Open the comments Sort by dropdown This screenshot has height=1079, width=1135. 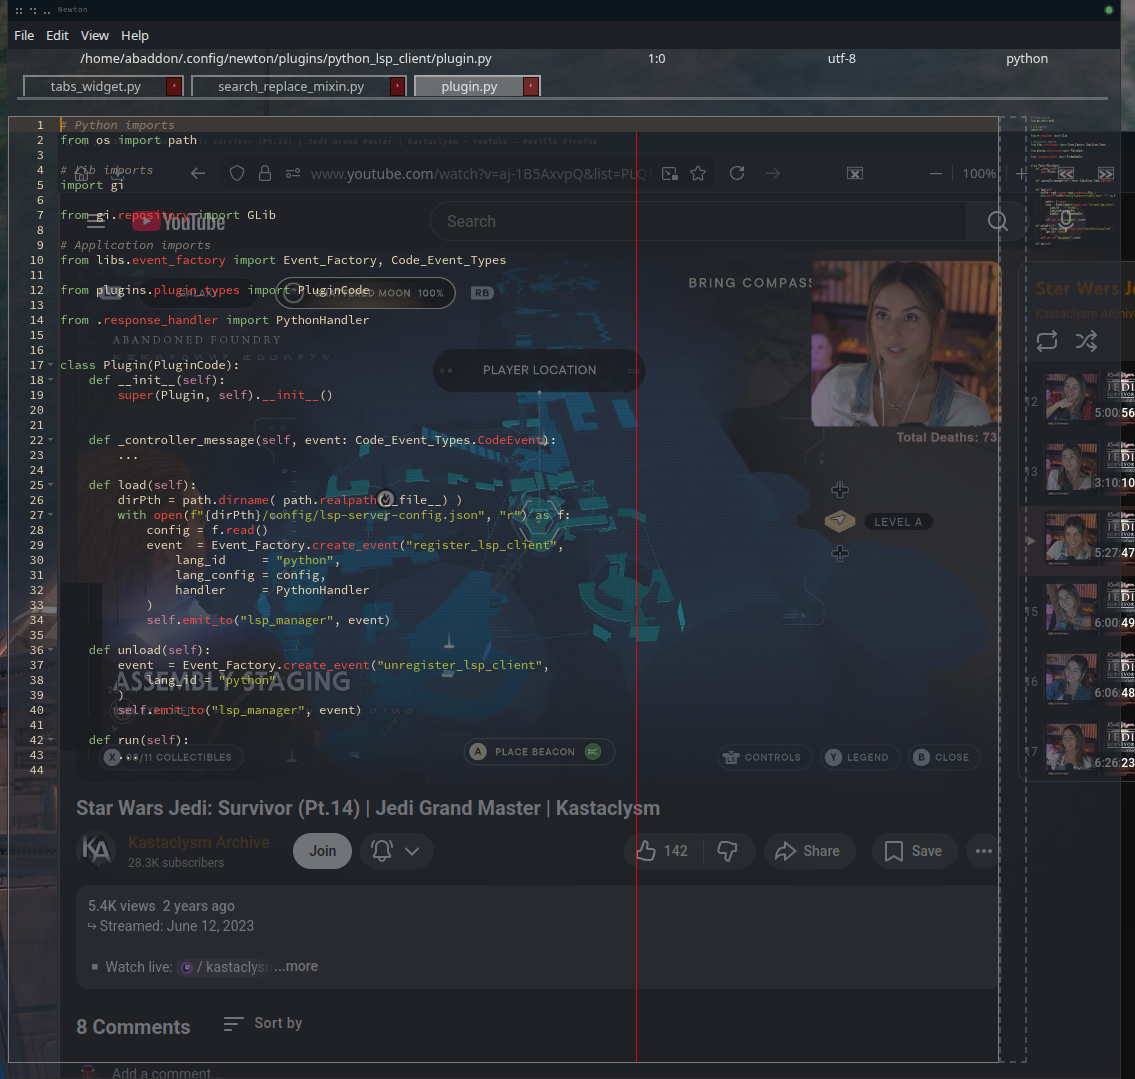262,1023
